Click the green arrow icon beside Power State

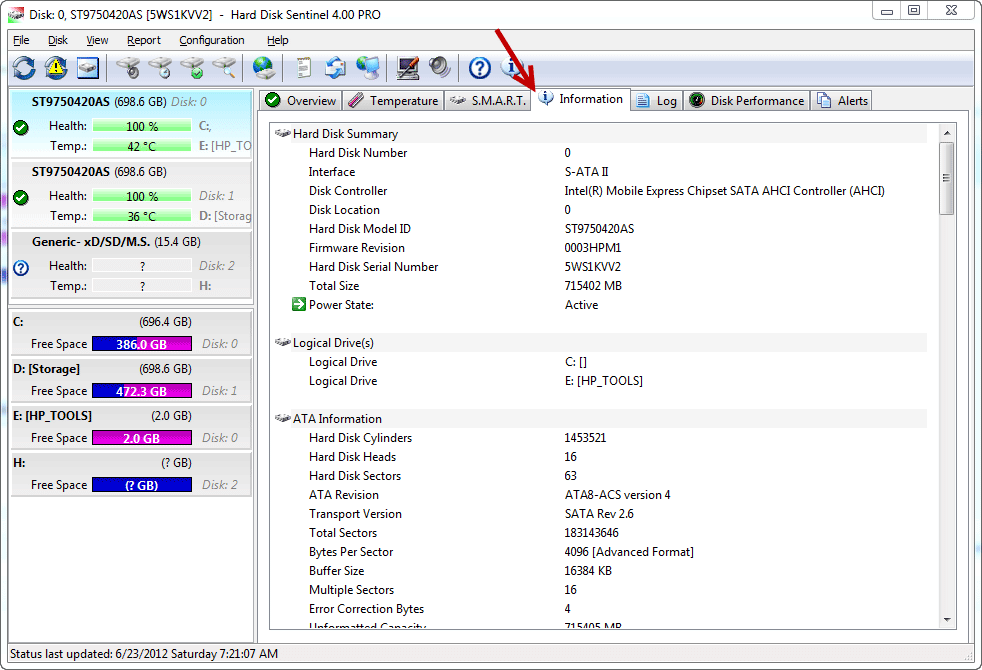tap(298, 305)
